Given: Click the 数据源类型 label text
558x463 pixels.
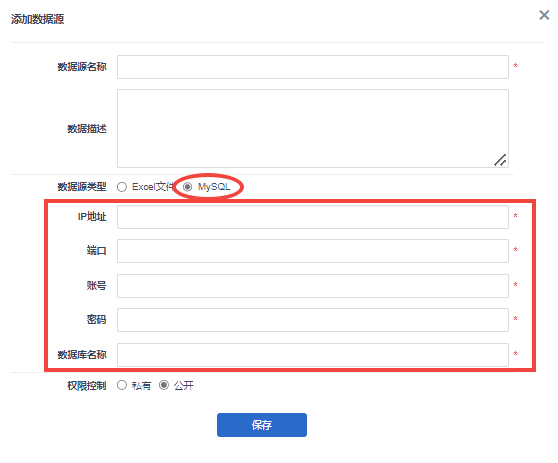Looking at the screenshot, I should coord(82,187).
